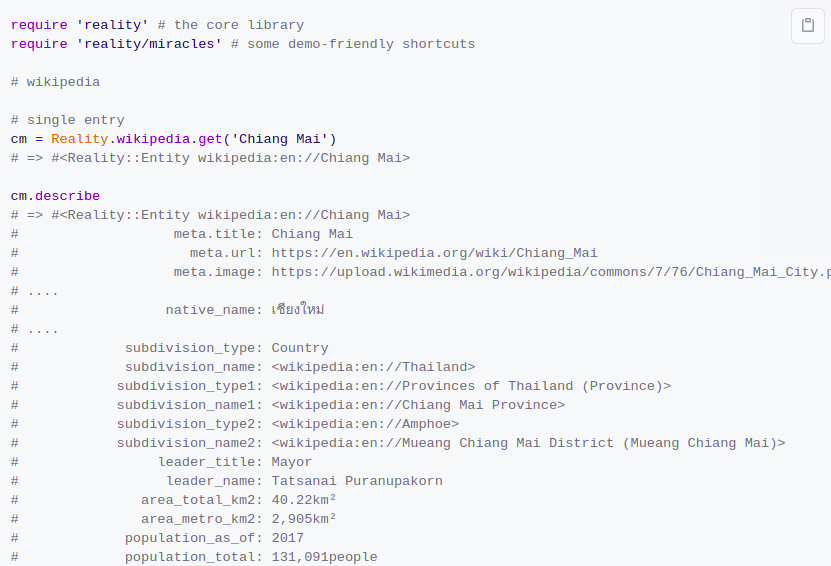Click the meta.url Wikipedia address text
This screenshot has width=831, height=566.
pyautogui.click(x=434, y=253)
